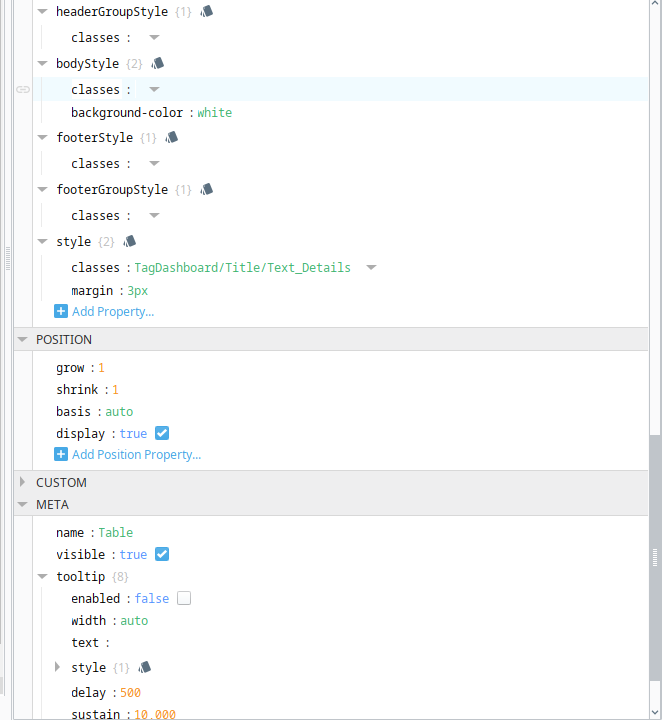Open style editor icon for tooltip style {1}
662x720 pixels.
pyautogui.click(x=145, y=667)
